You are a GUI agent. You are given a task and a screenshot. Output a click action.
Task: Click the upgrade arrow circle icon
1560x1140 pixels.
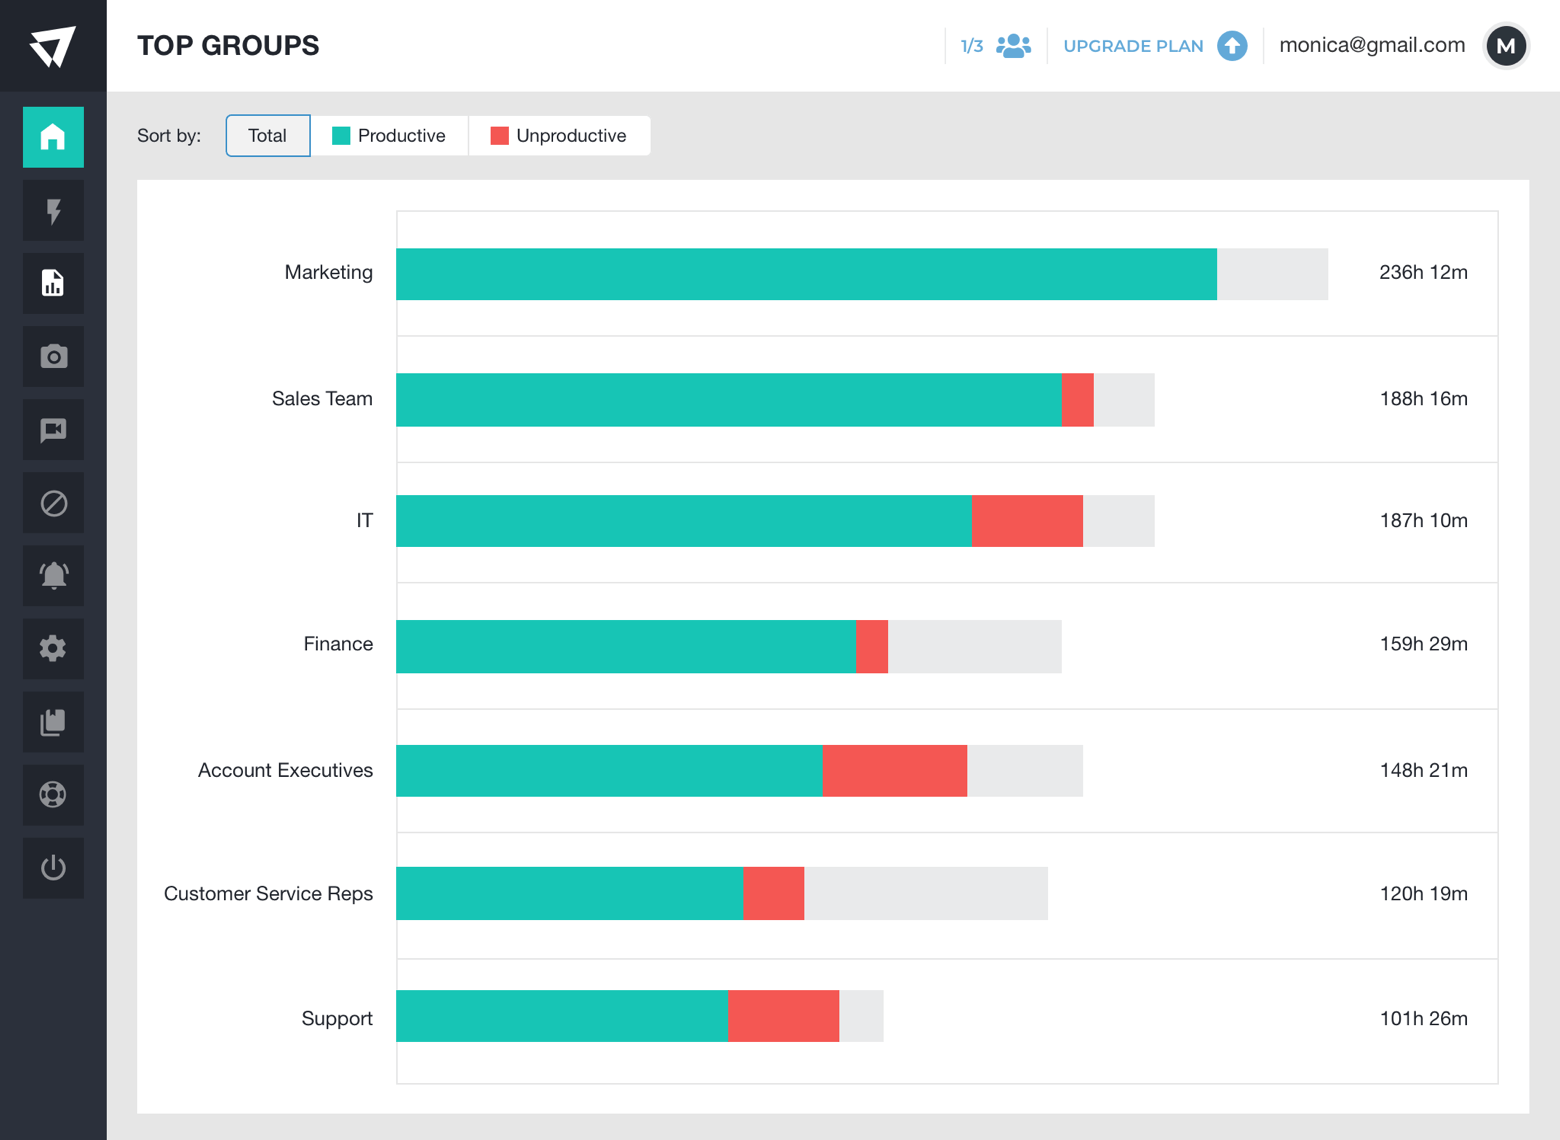point(1232,46)
